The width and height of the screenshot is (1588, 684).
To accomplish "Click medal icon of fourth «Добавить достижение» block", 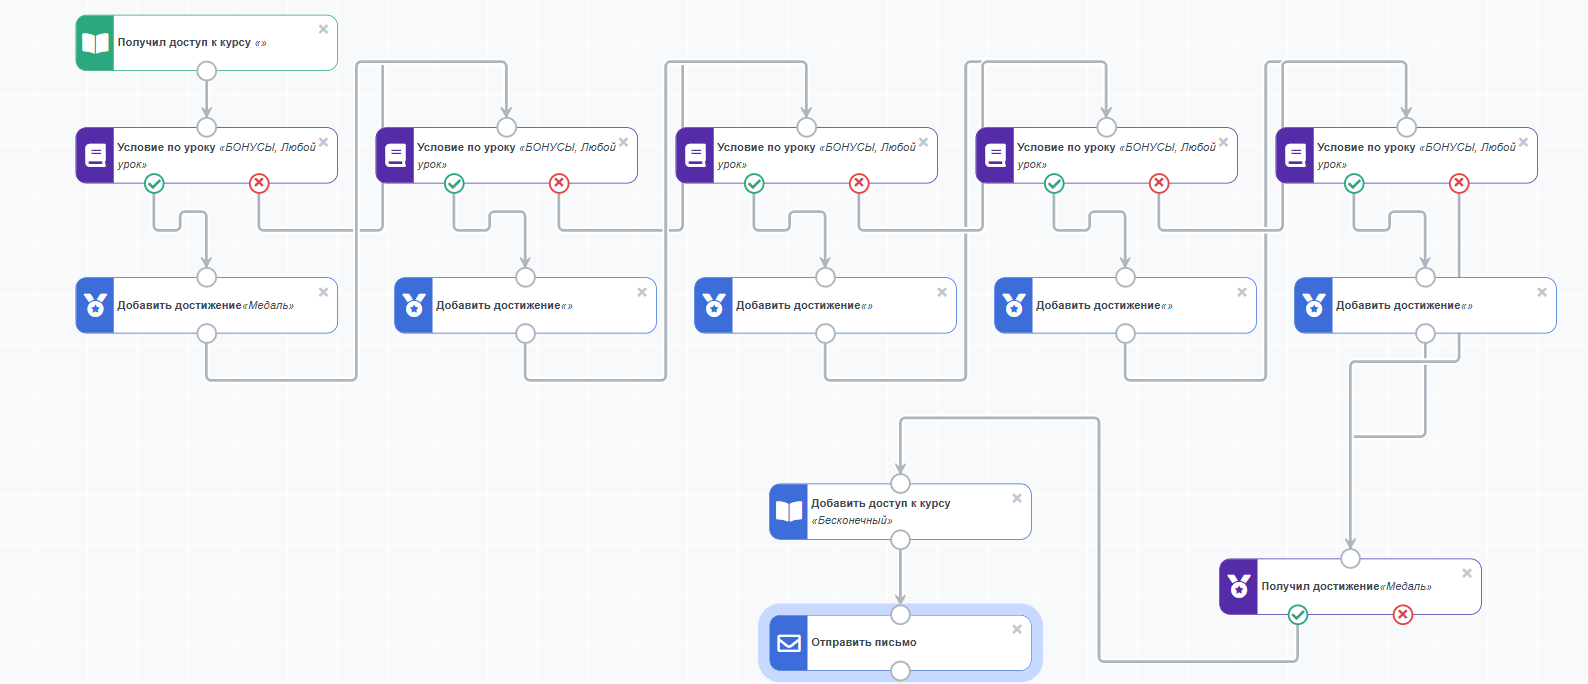I will click(1014, 305).
